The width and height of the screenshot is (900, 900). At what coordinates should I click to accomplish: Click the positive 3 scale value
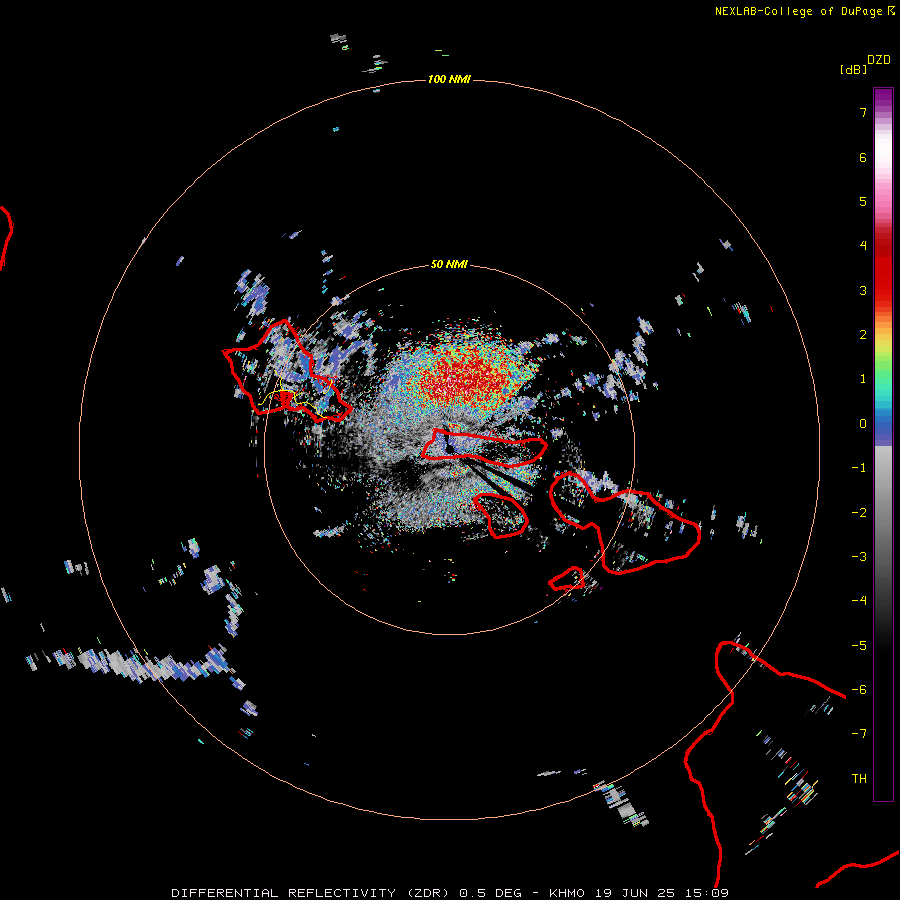tap(863, 290)
